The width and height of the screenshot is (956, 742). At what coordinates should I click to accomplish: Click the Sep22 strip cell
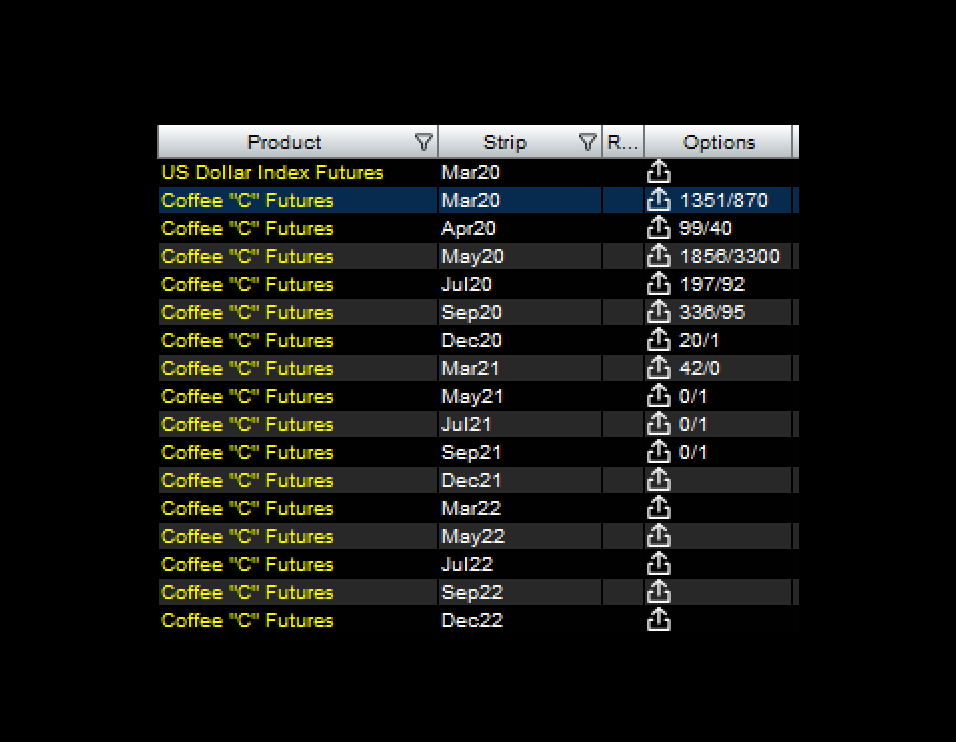coord(519,593)
